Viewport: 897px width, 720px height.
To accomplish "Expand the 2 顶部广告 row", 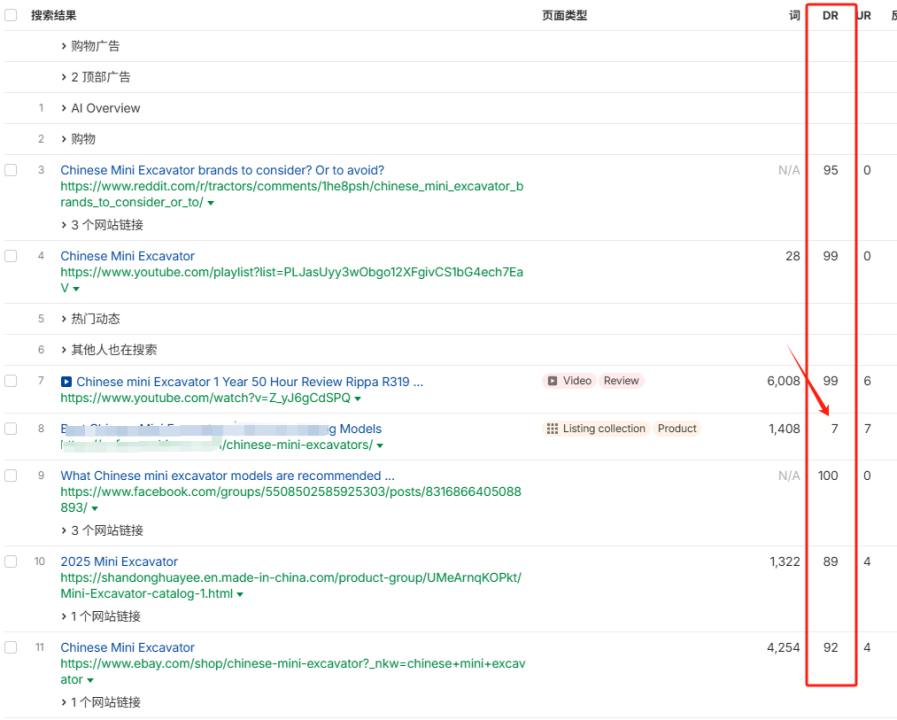I will (x=96, y=77).
